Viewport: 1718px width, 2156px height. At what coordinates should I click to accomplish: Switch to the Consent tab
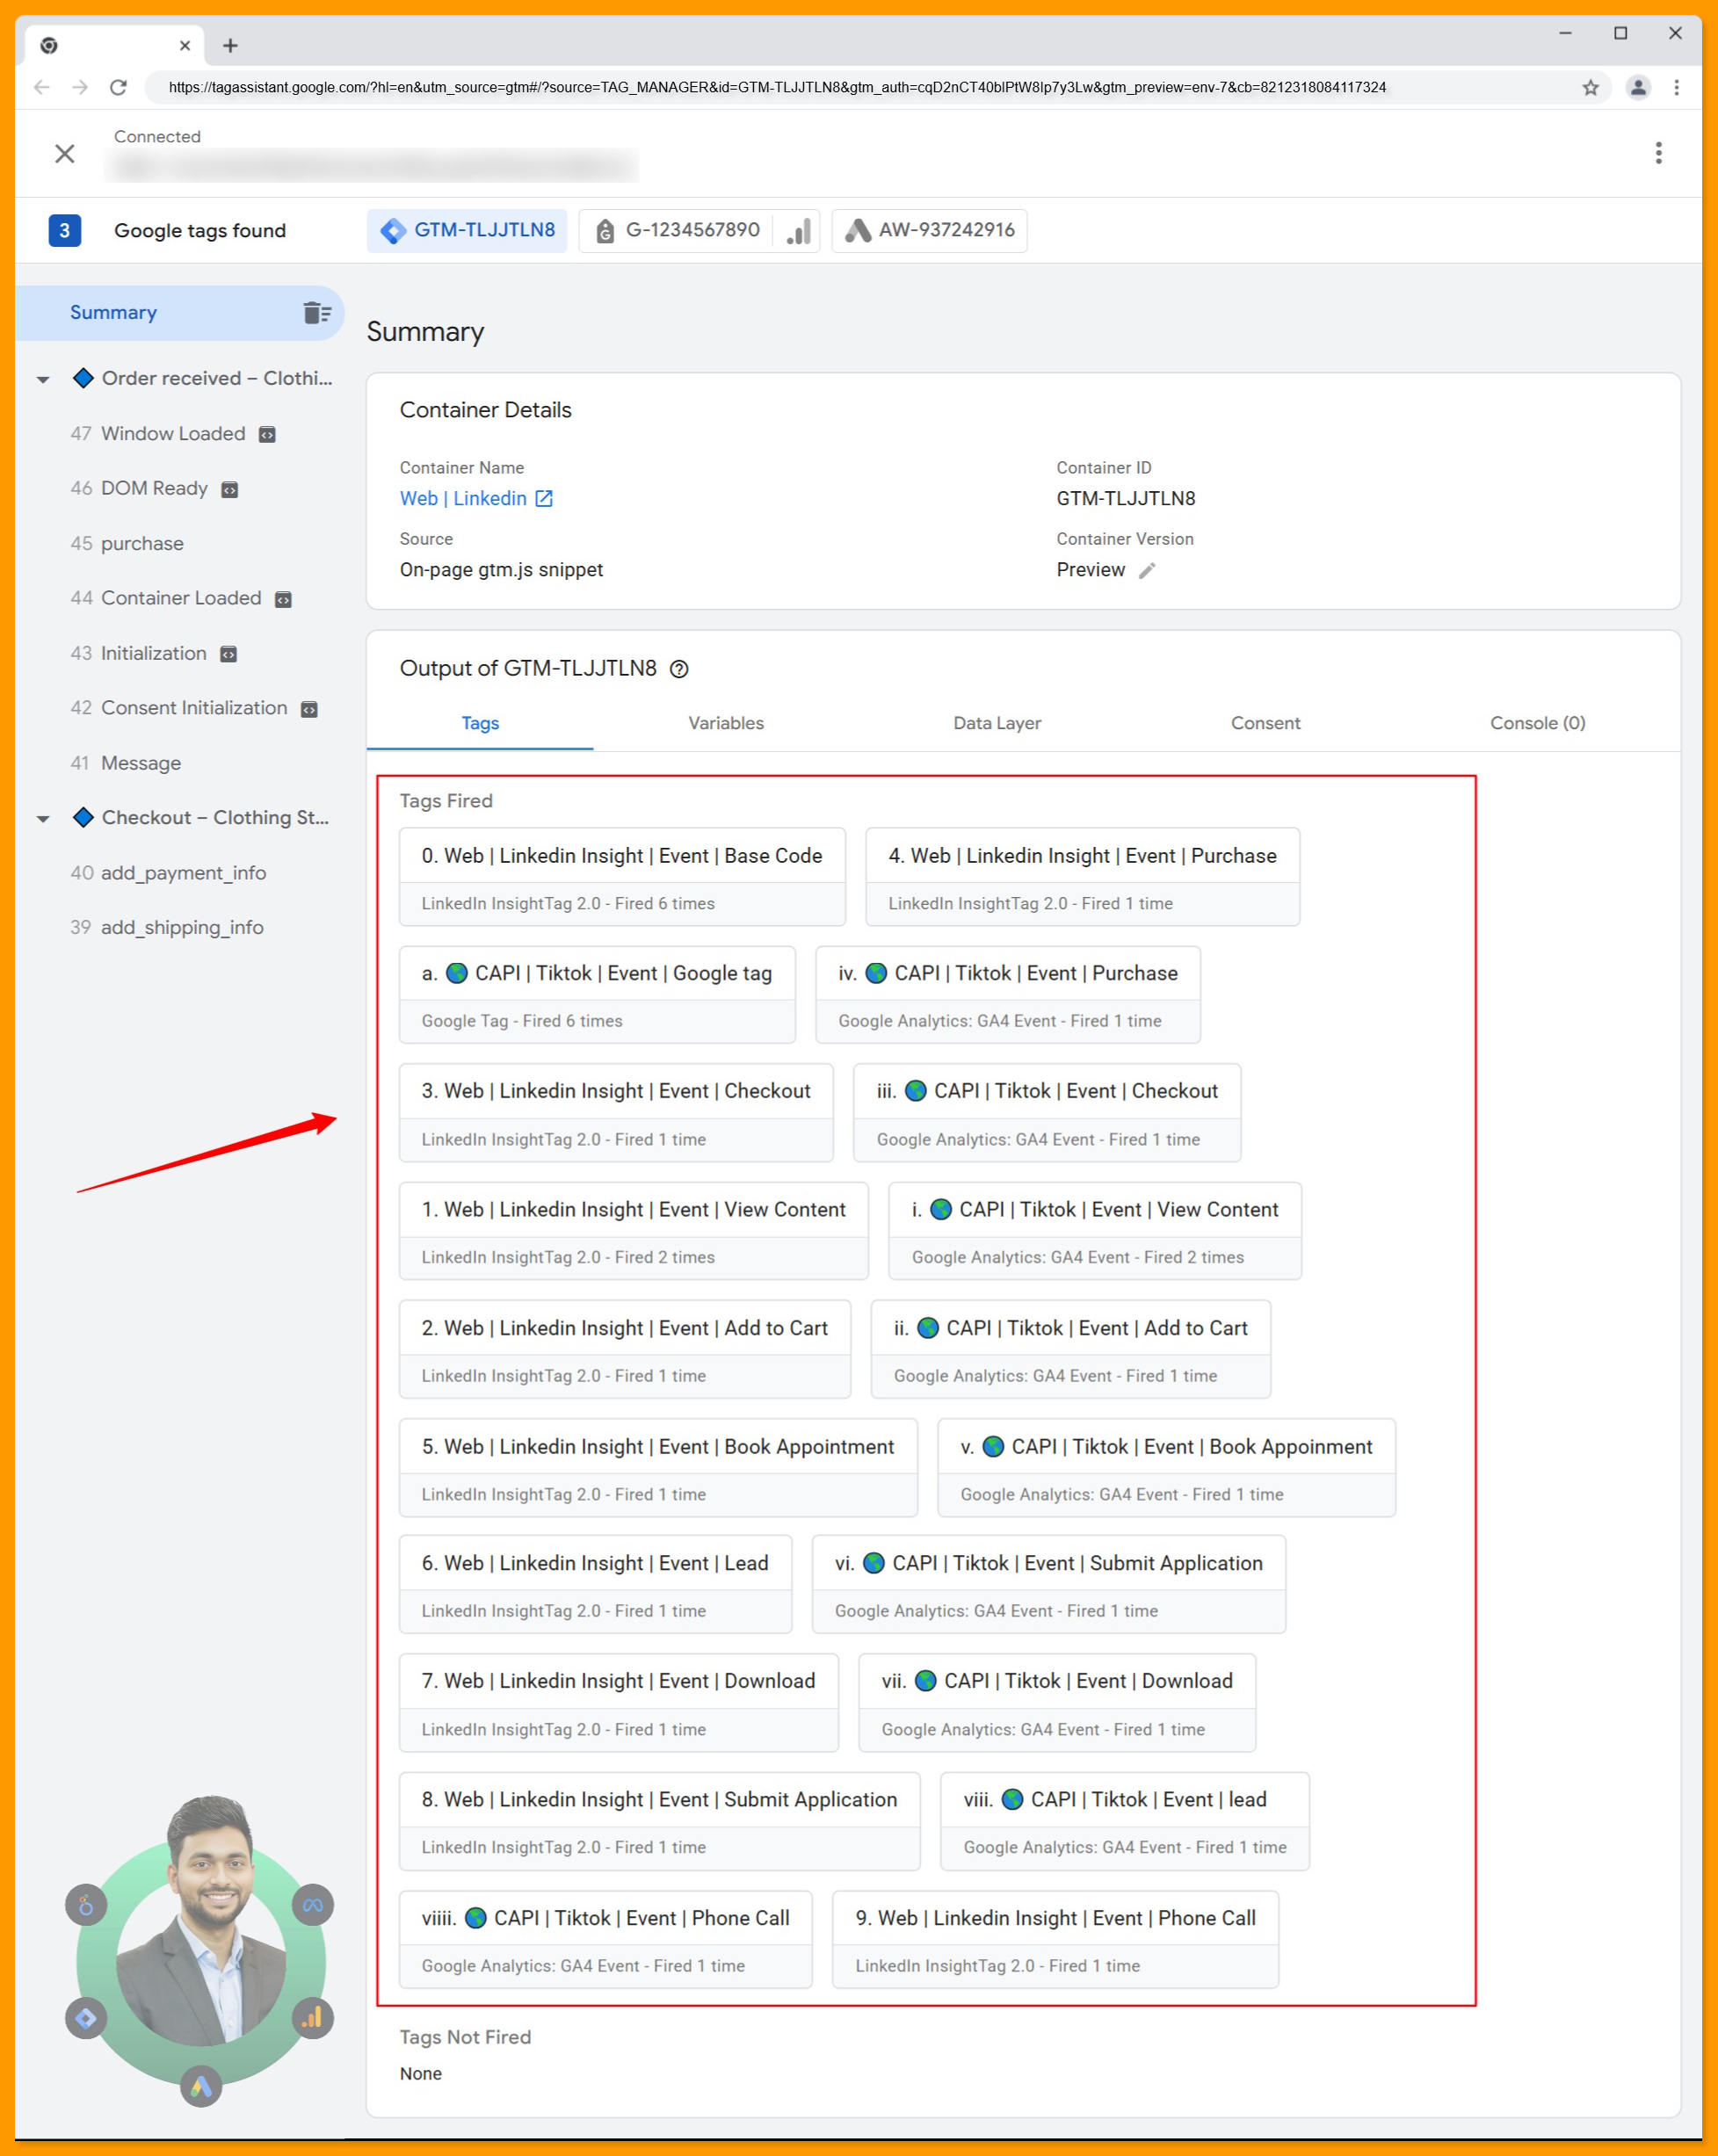click(x=1265, y=723)
